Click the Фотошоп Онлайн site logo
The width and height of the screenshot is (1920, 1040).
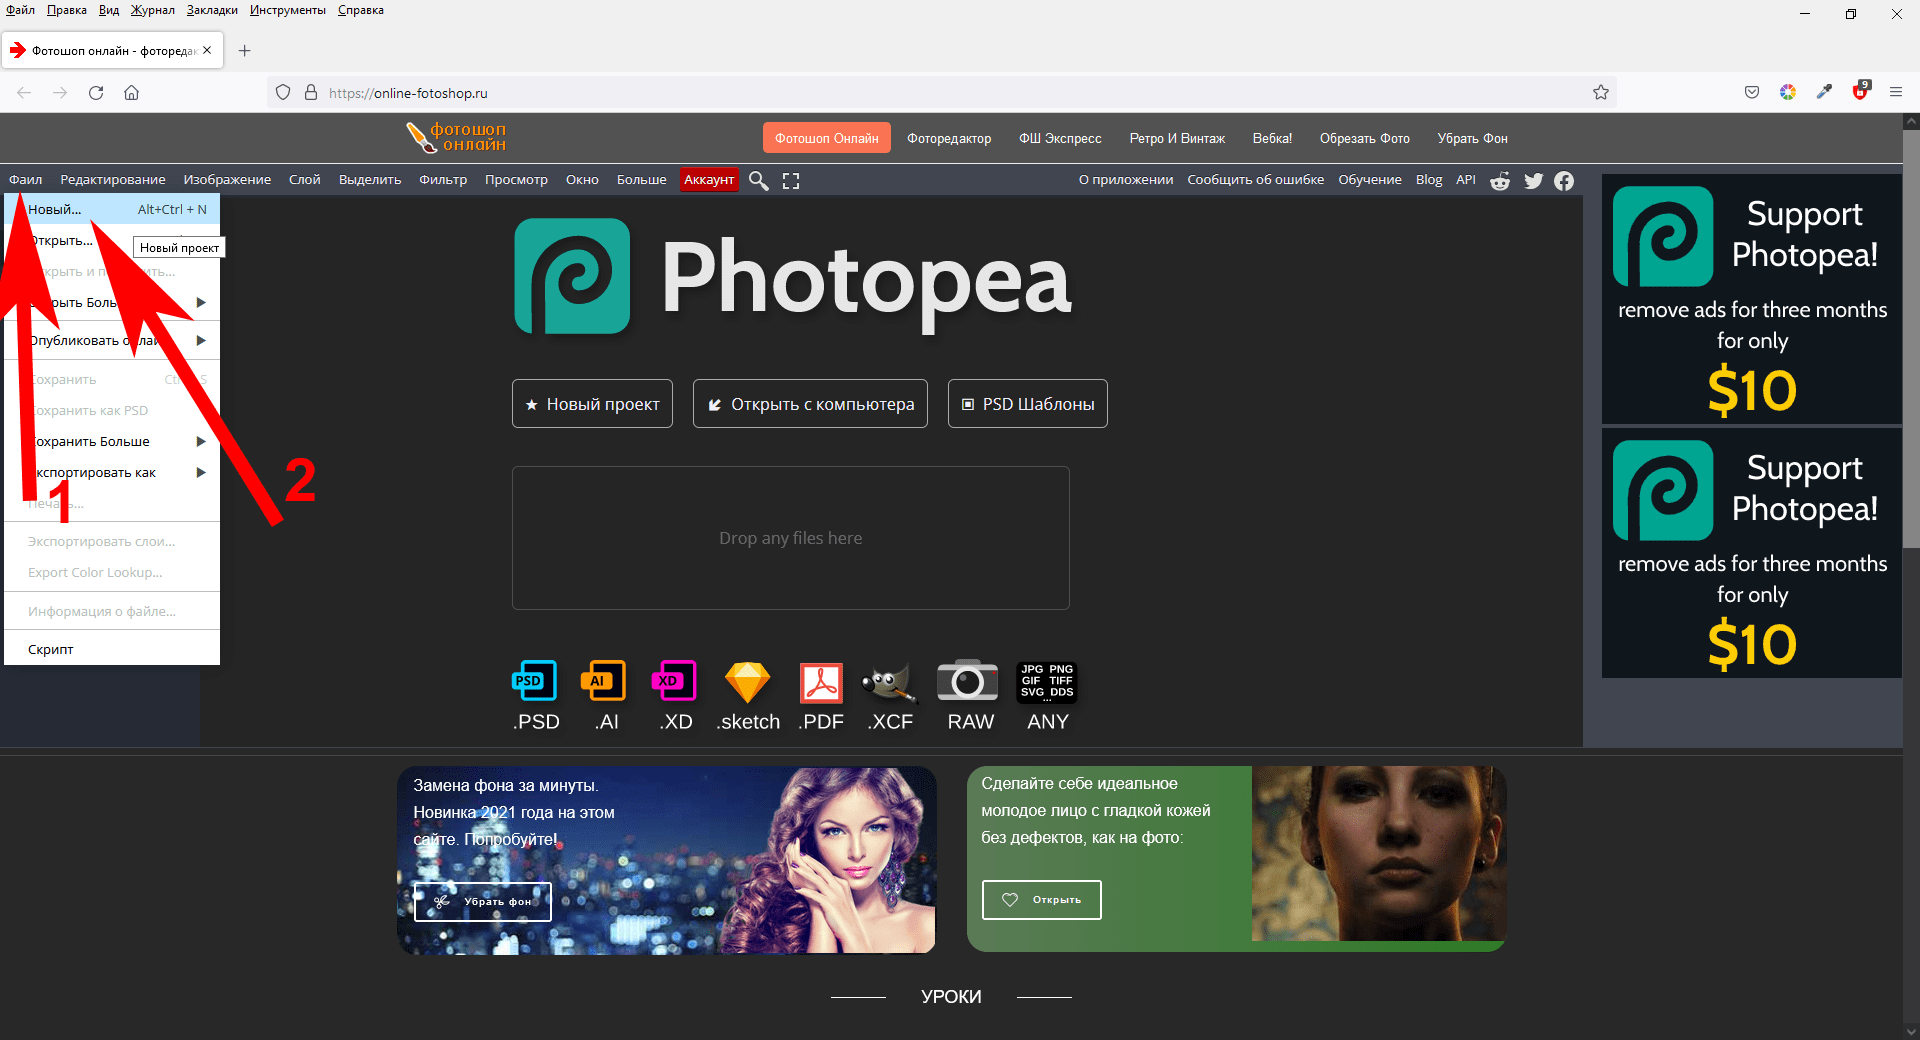[x=456, y=138]
